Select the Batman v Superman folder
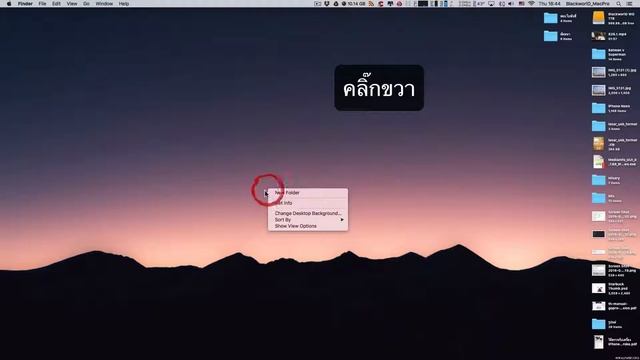The height and width of the screenshot is (360, 640). click(598, 54)
